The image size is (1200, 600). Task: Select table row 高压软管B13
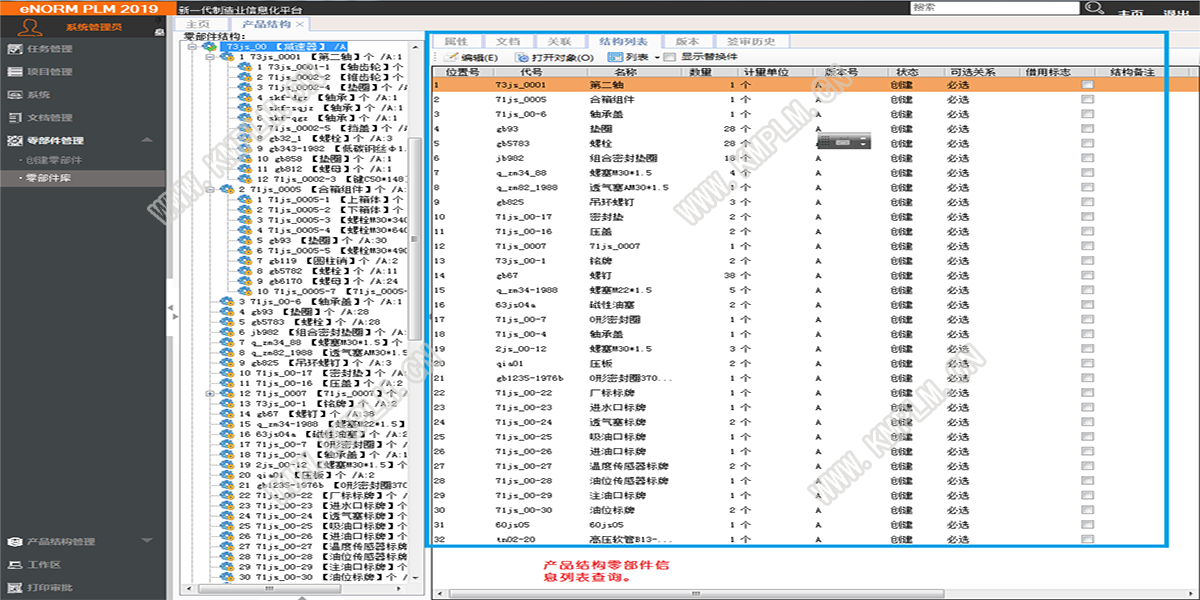798,539
